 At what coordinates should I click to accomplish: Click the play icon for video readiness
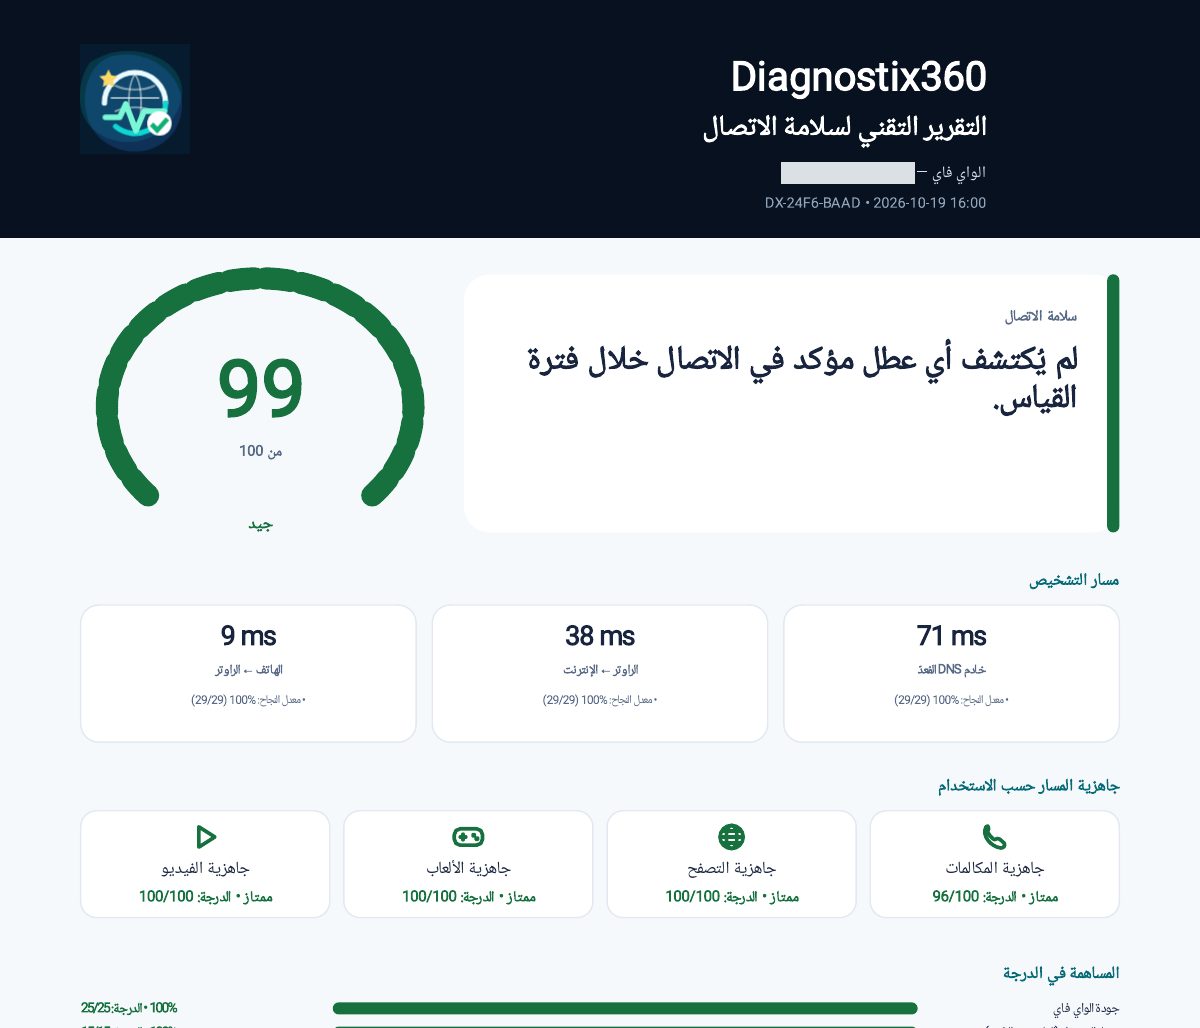pyautogui.click(x=206, y=836)
